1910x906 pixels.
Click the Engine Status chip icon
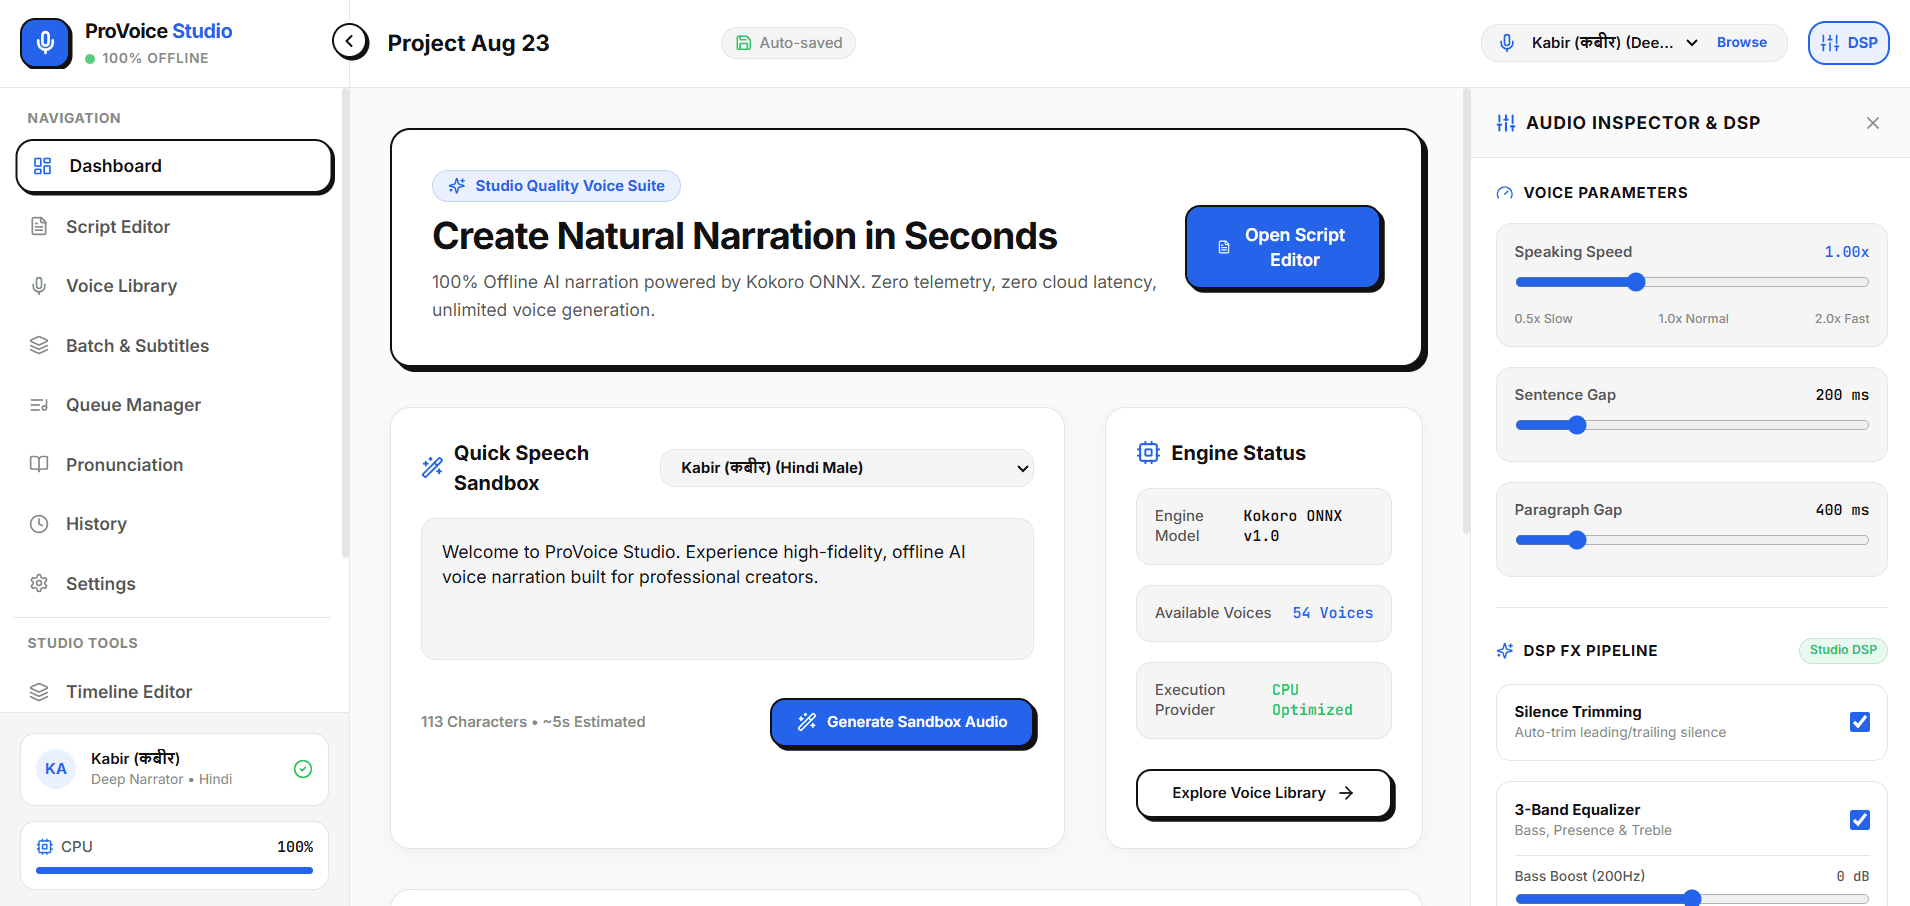(1148, 453)
